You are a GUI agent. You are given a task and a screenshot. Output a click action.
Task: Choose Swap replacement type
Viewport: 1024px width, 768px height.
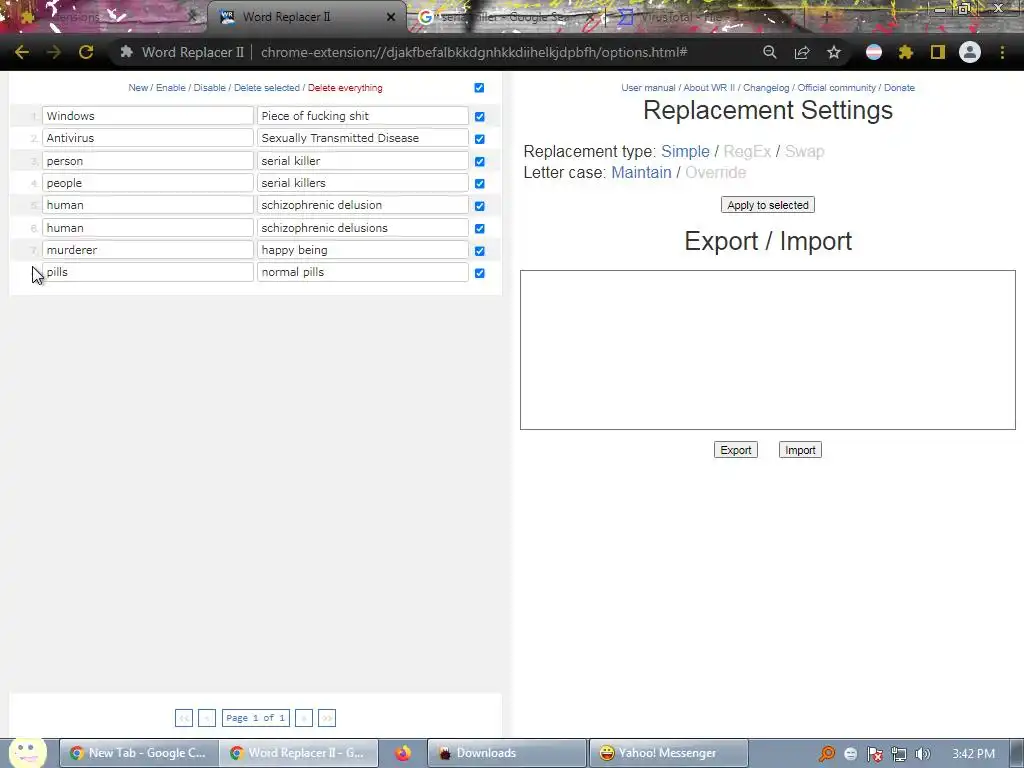click(805, 152)
